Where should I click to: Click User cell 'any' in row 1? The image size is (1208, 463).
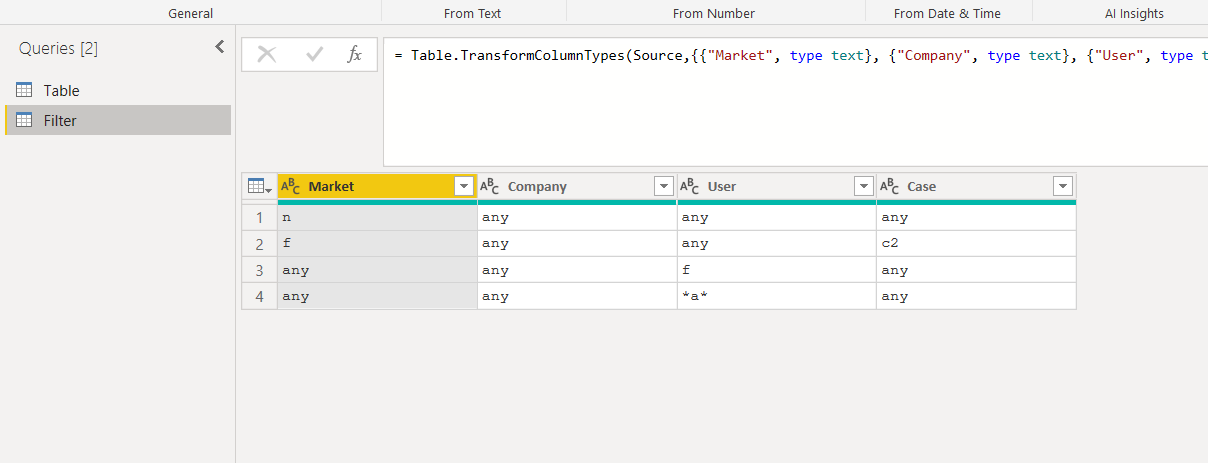(777, 217)
